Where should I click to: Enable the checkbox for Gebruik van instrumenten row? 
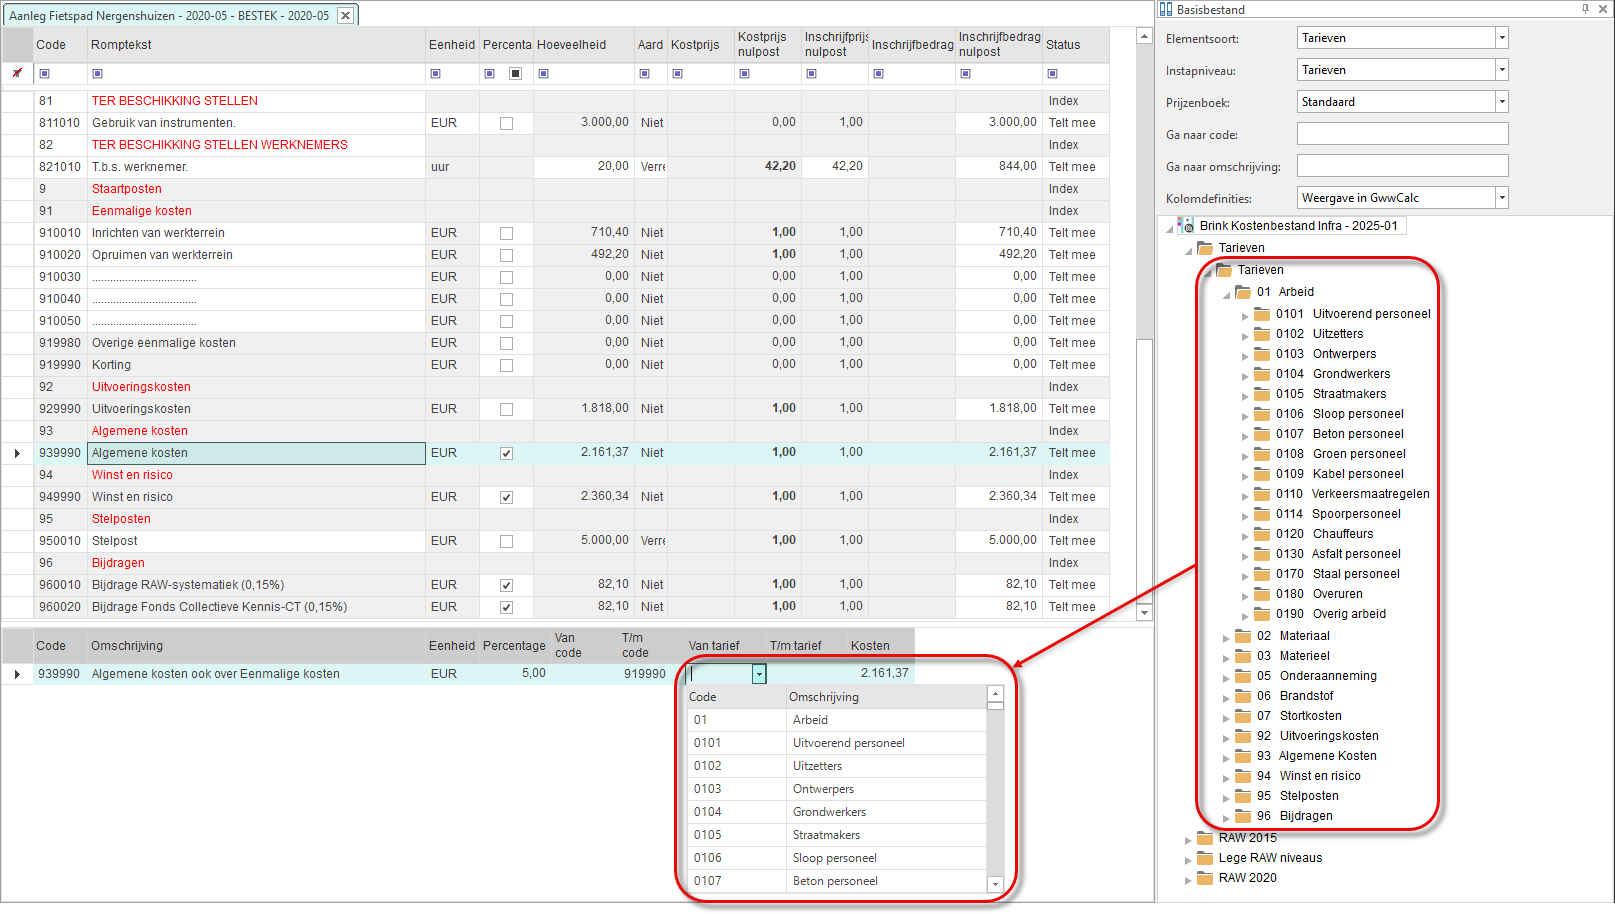tap(506, 123)
